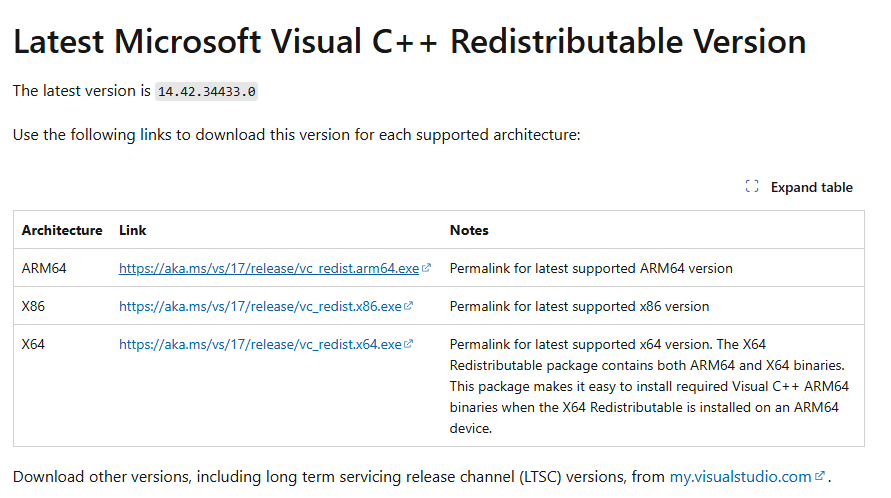Click the Expand table icon
Image resolution: width=891 pixels, height=498 pixels.
coord(752,187)
